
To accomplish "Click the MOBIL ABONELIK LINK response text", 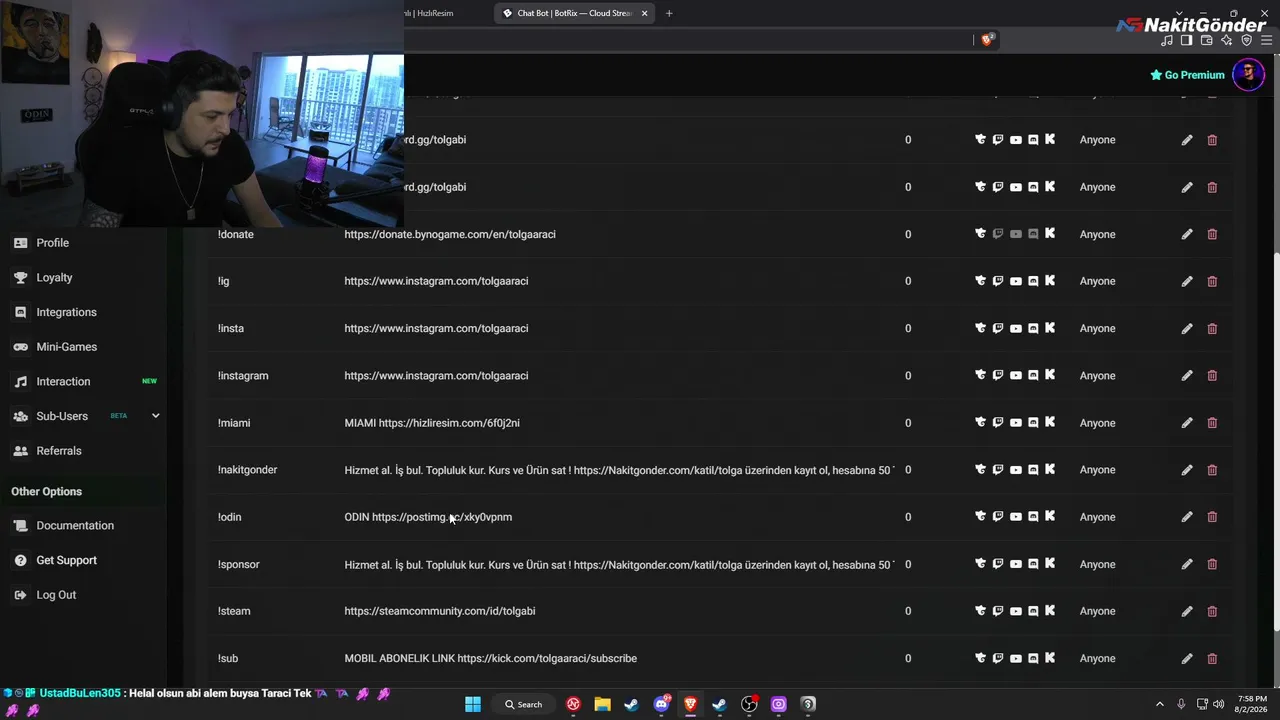I will pyautogui.click(x=491, y=658).
